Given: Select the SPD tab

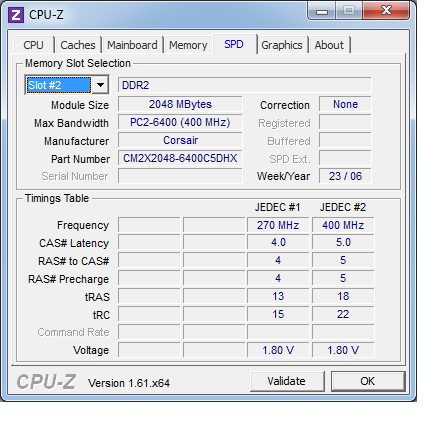Looking at the screenshot, I should (x=234, y=44).
